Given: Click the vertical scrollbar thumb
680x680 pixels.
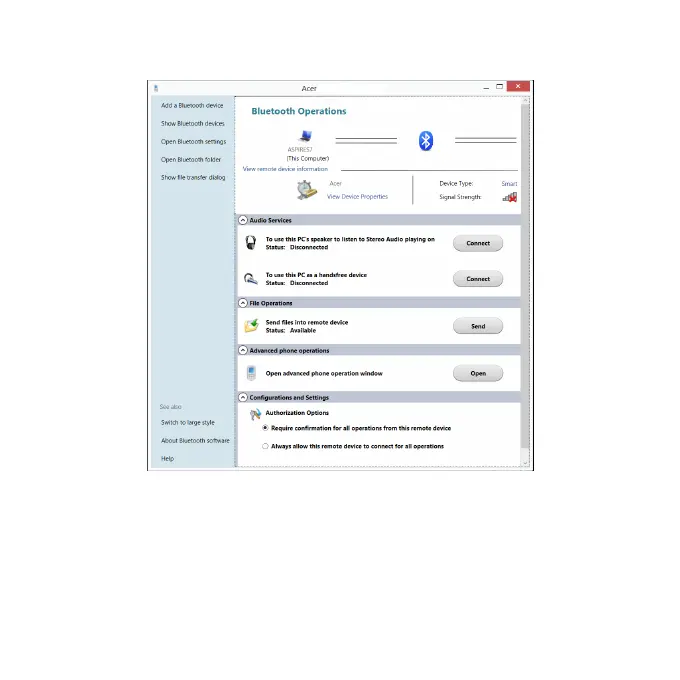Looking at the screenshot, I should (x=525, y=276).
